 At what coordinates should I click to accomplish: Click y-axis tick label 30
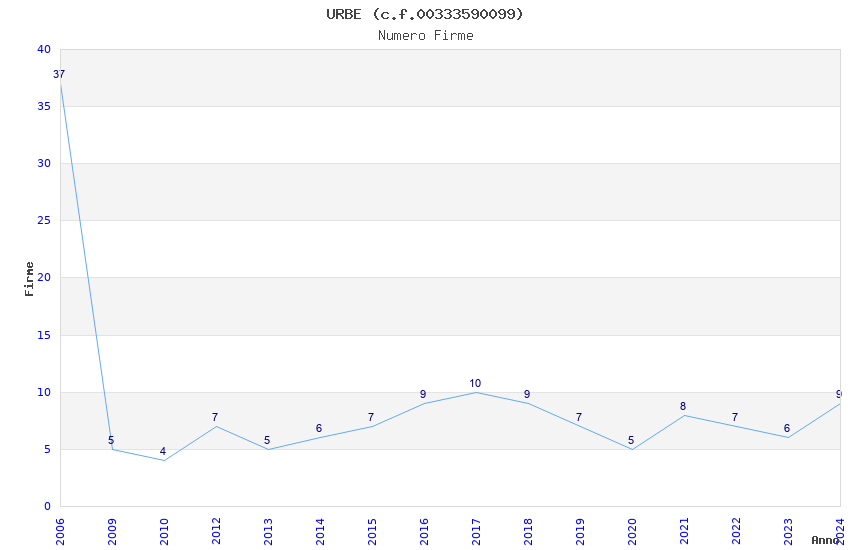(44, 163)
